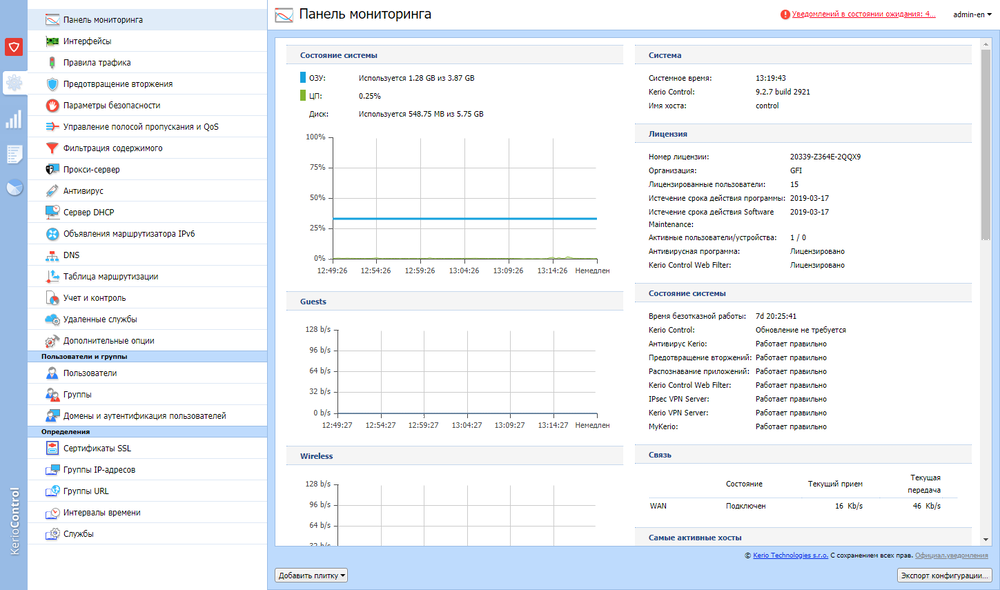Image resolution: width=1000 pixels, height=590 pixels.
Task: Open the Kerio Technologies s.r.o. link
Action: click(790, 556)
